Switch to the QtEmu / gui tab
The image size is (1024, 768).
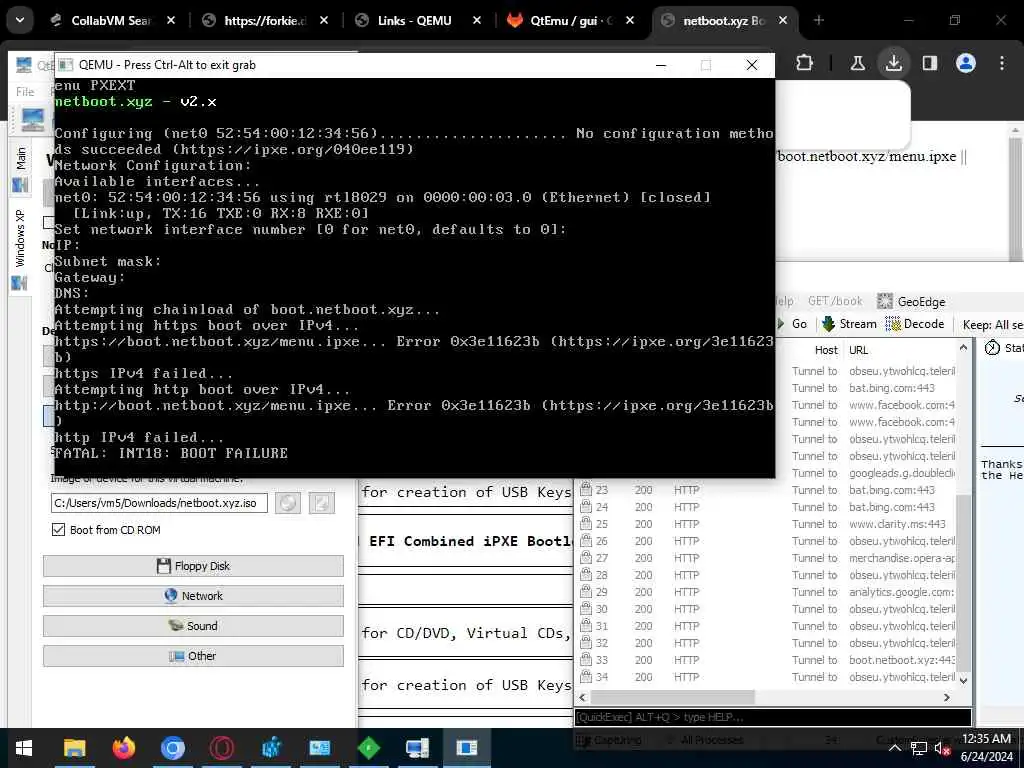tap(562, 20)
